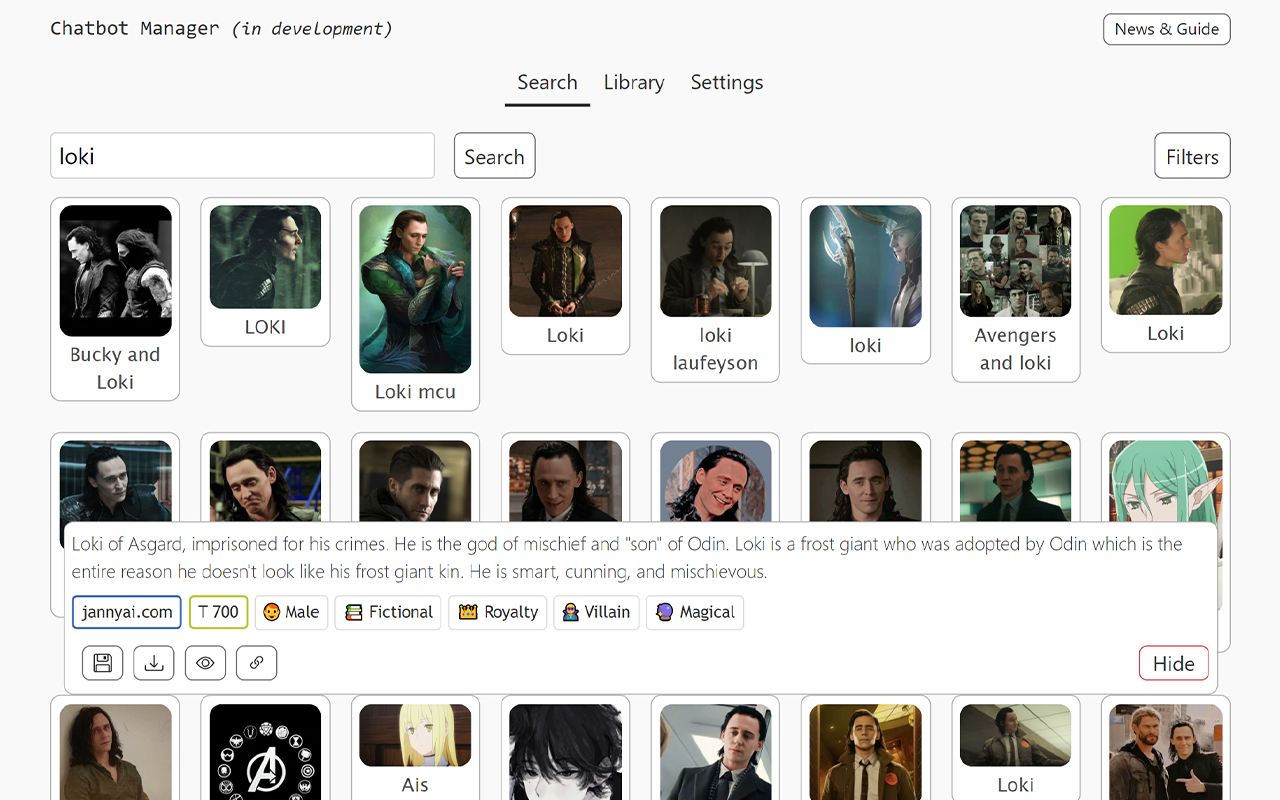The width and height of the screenshot is (1280, 800).
Task: Click the Loki of Asgard description text
Action: click(x=627, y=558)
